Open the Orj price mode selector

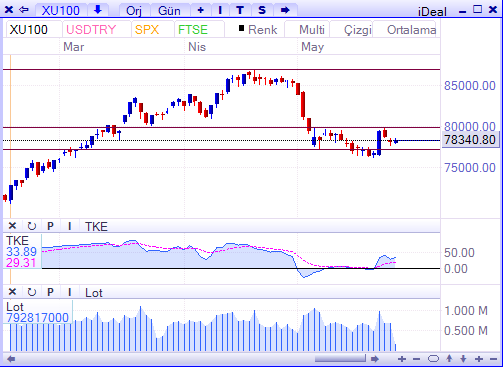[134, 10]
